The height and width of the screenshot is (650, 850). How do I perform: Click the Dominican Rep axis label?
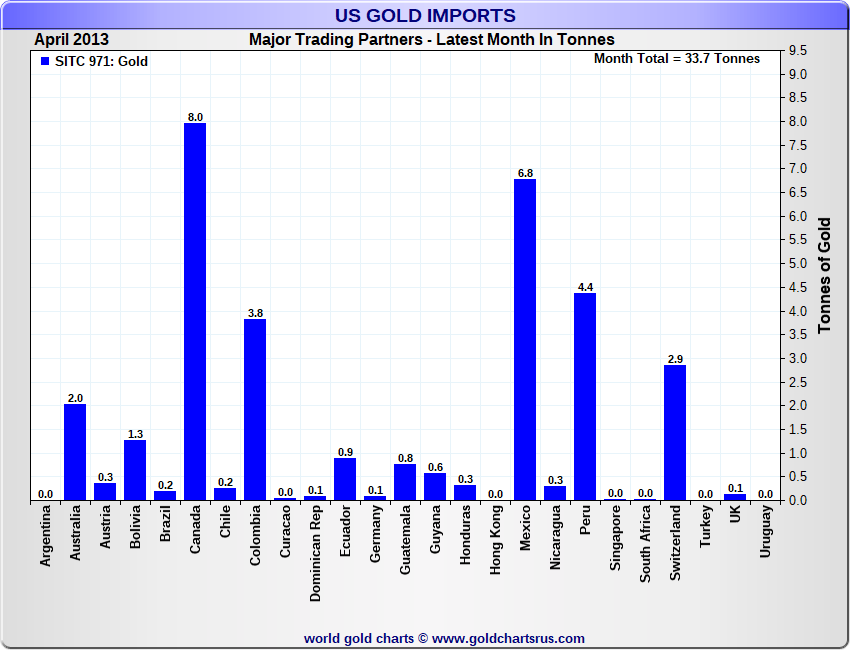click(315, 554)
